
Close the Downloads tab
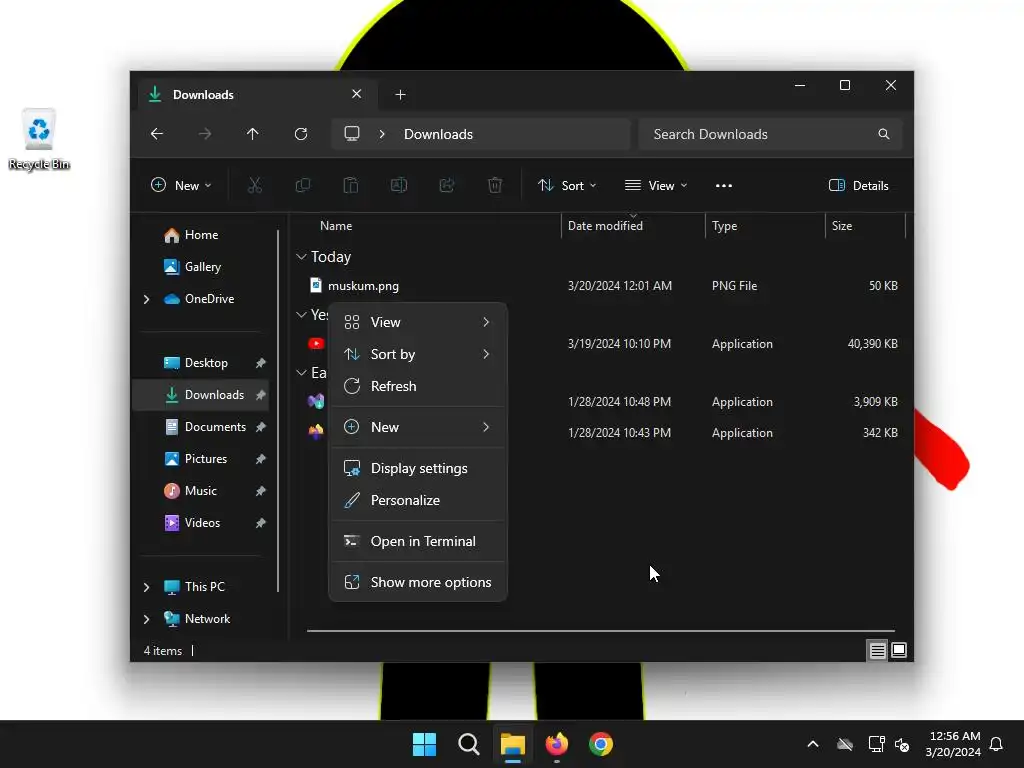pyautogui.click(x=357, y=94)
